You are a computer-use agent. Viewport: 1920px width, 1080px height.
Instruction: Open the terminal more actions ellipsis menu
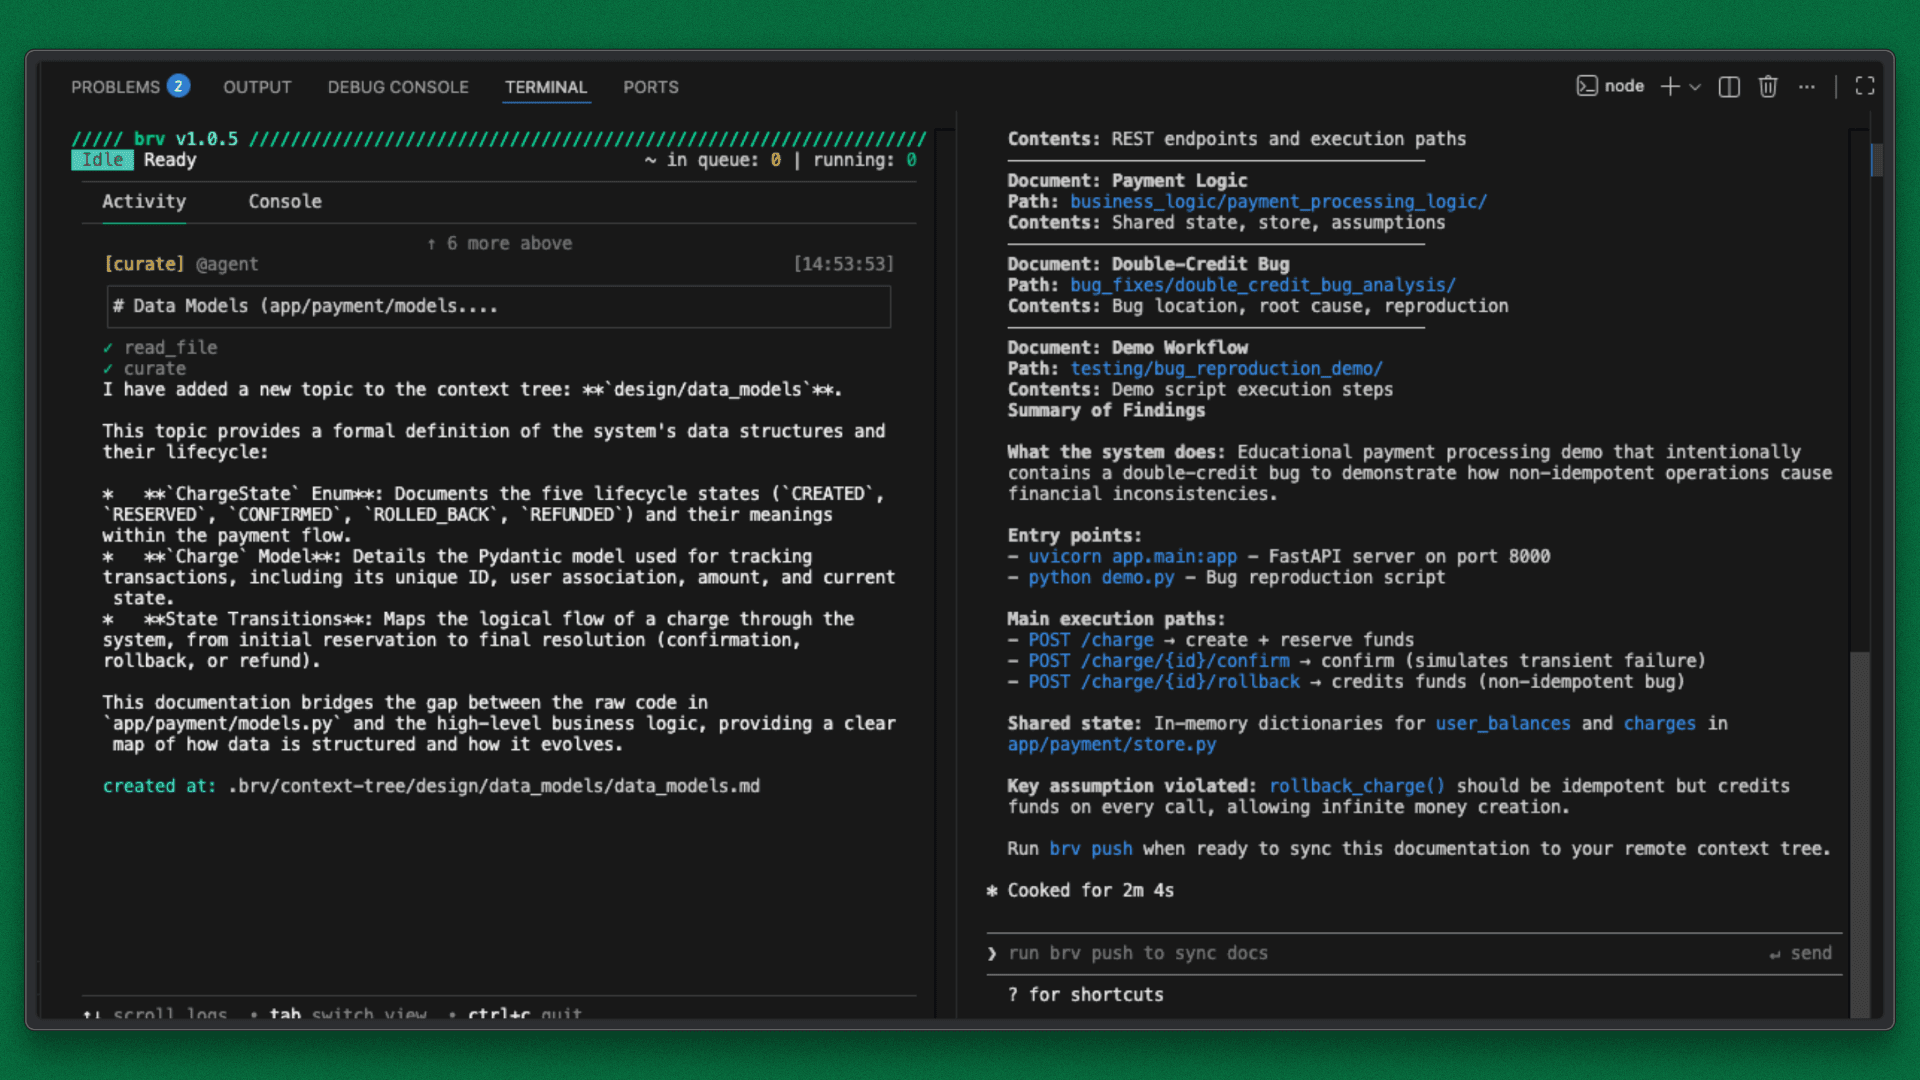[1806, 87]
